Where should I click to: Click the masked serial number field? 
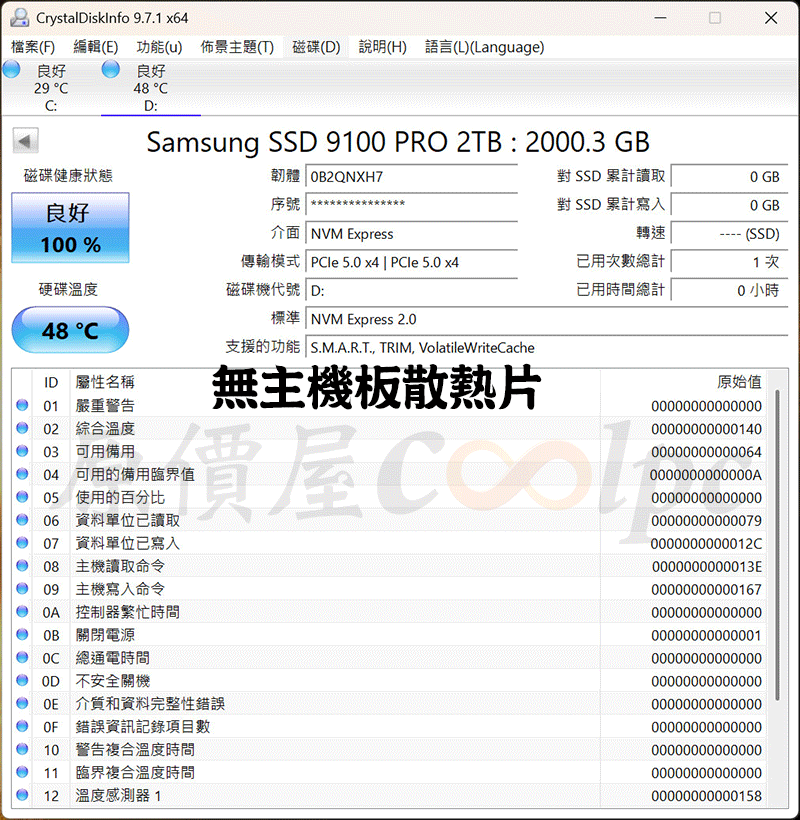411,204
